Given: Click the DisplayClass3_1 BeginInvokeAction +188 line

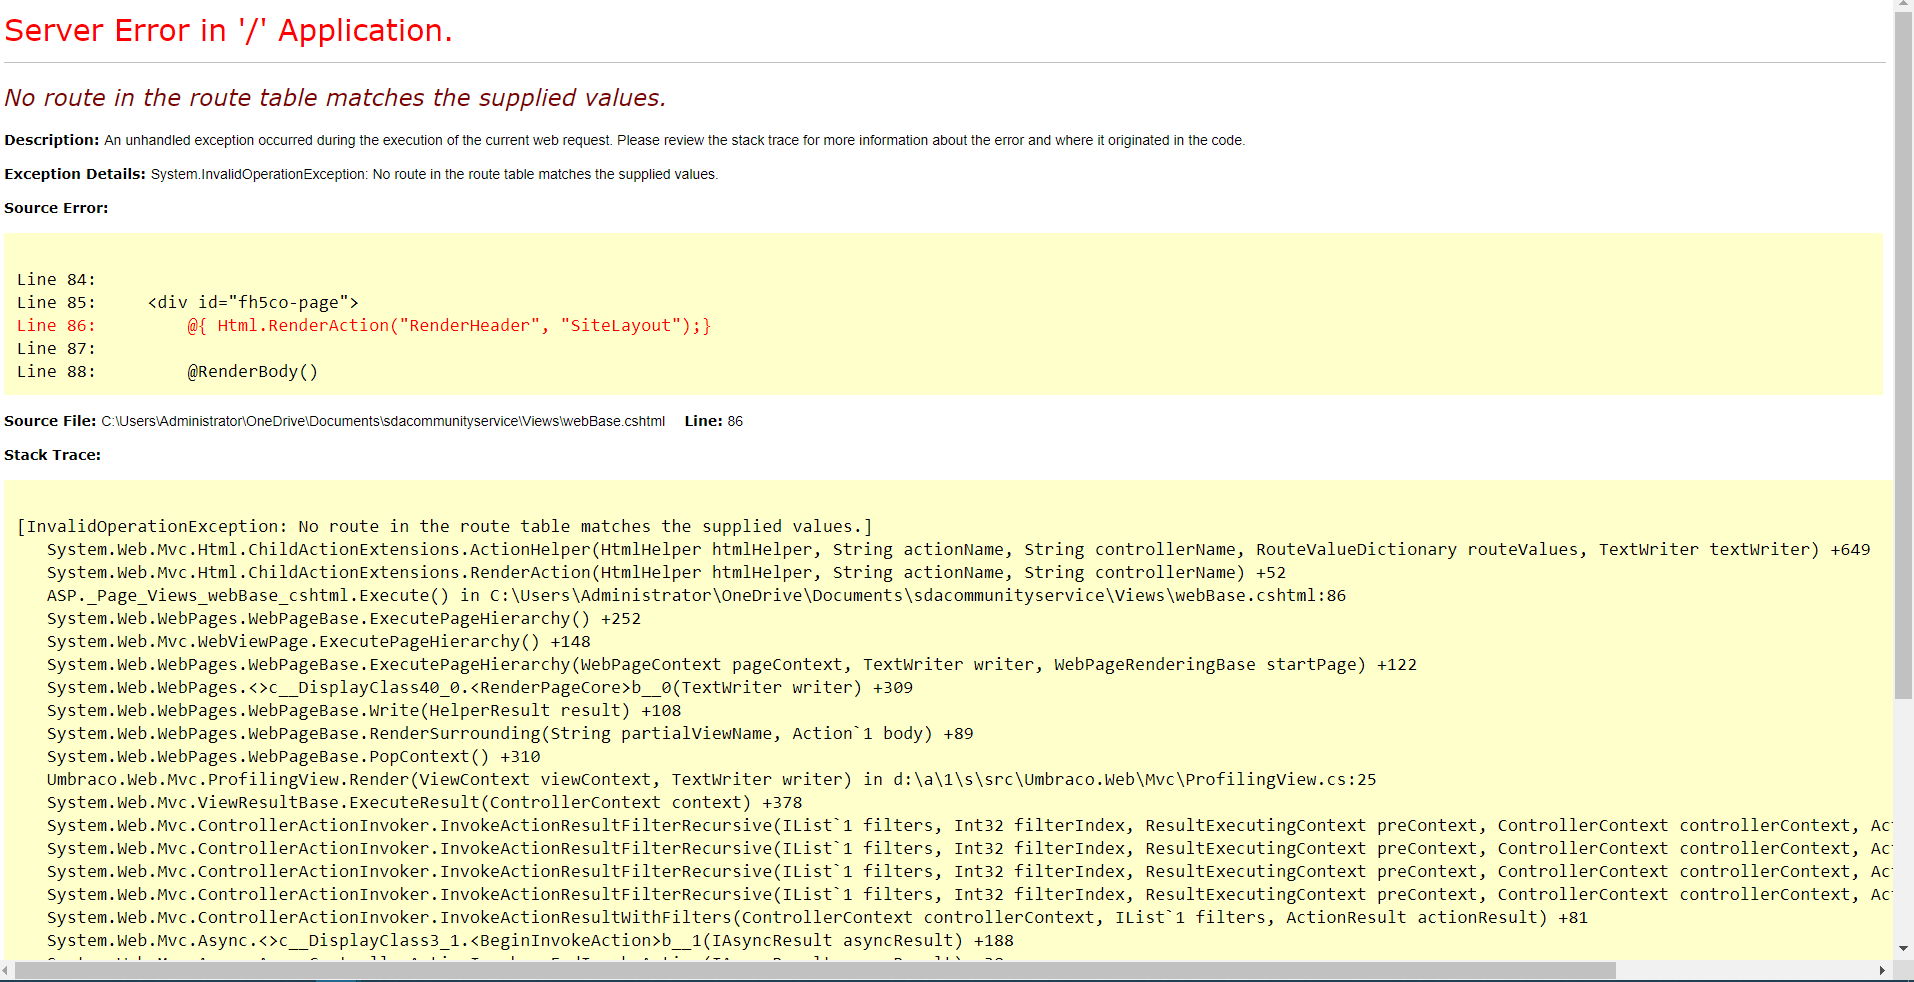Looking at the screenshot, I should pos(530,941).
